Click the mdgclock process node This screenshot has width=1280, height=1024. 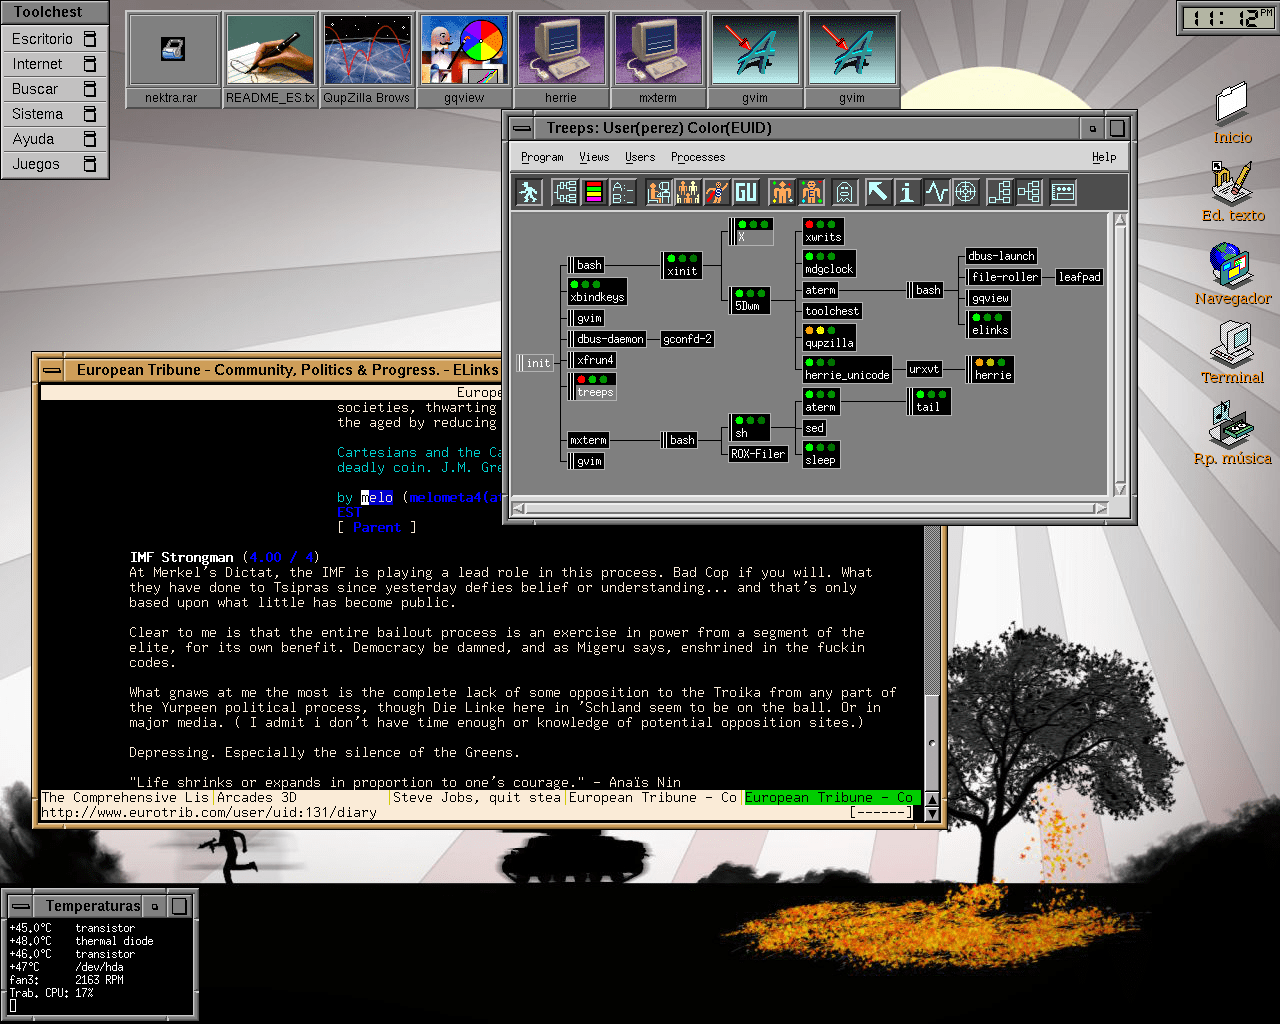pos(829,263)
